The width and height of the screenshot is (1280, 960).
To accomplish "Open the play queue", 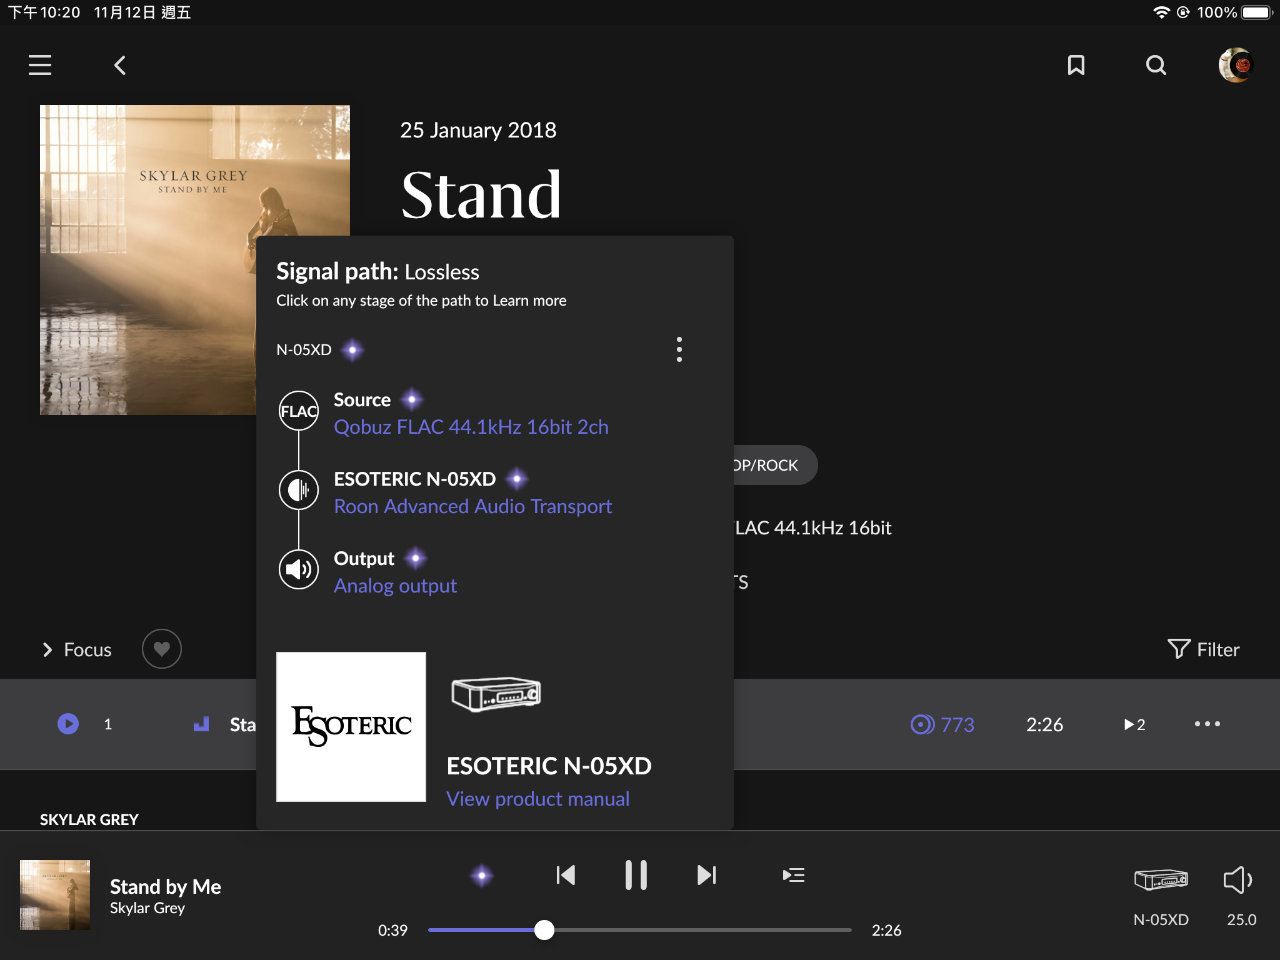I will pos(794,875).
